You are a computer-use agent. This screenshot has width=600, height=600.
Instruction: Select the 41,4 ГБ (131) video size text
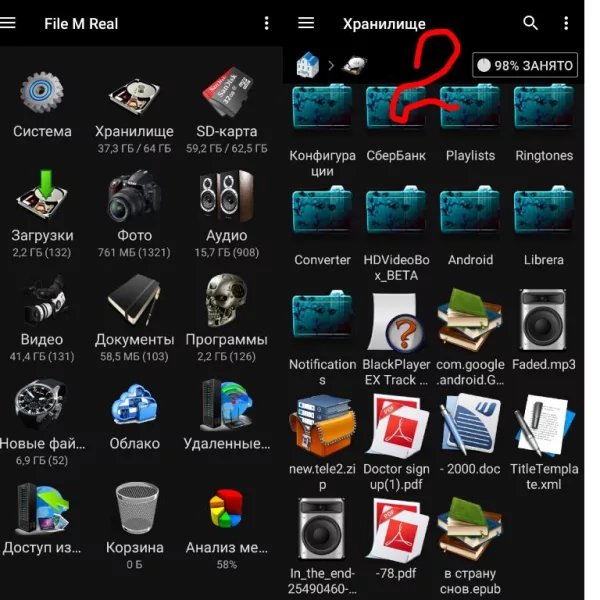click(42, 357)
